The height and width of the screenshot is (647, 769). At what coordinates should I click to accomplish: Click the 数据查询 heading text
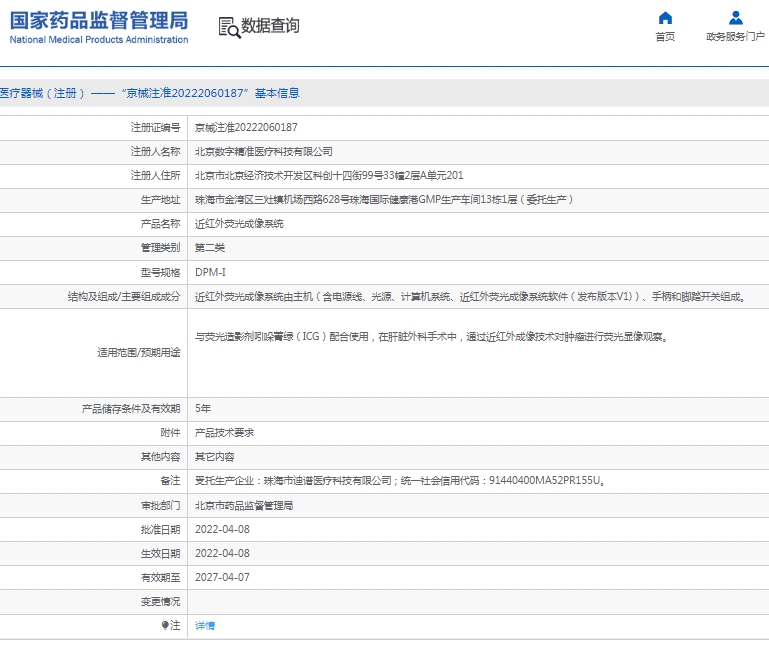tap(270, 26)
